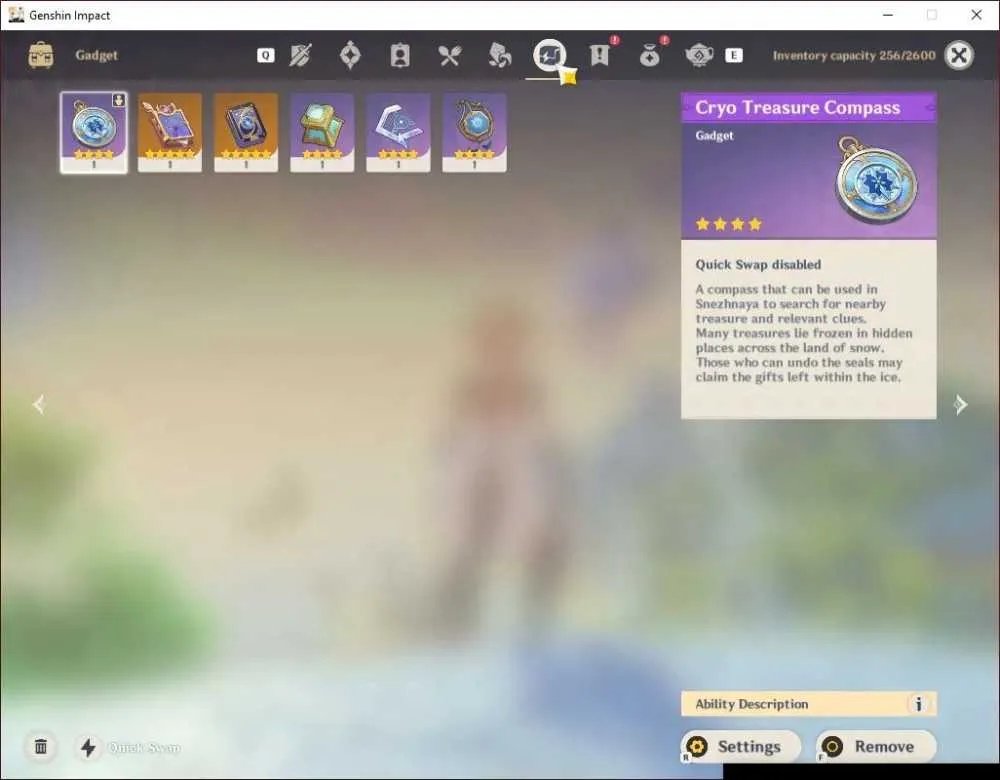Click the Remove button
The width and height of the screenshot is (1000, 780).
tap(876, 746)
